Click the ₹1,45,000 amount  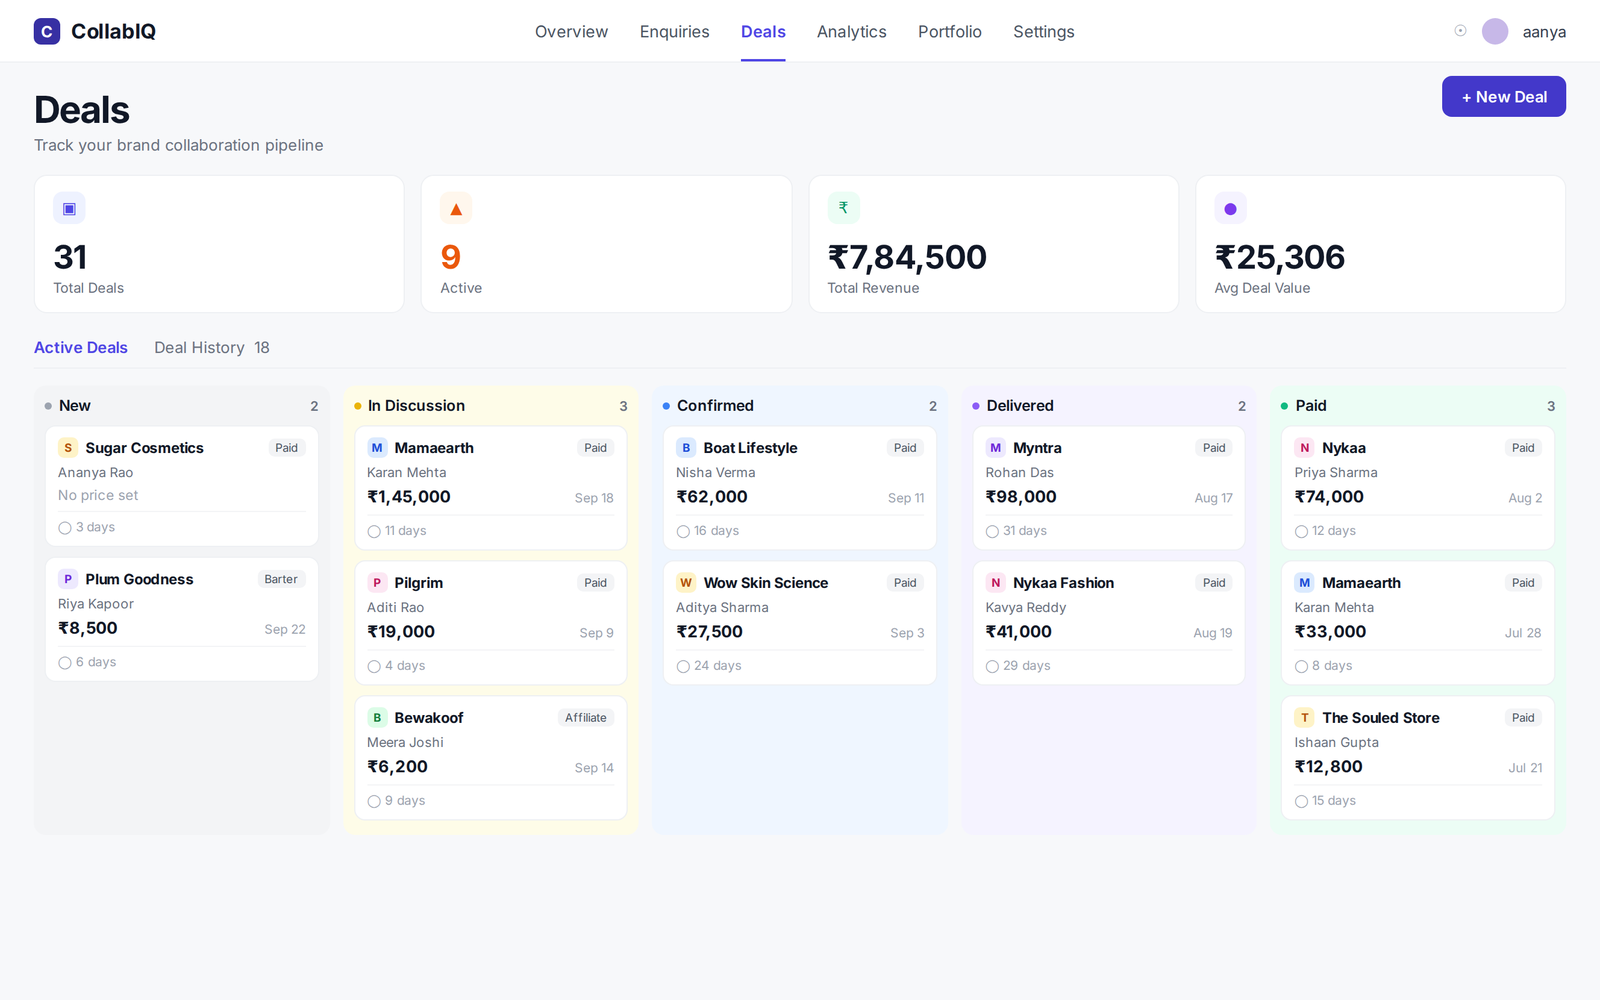409,497
